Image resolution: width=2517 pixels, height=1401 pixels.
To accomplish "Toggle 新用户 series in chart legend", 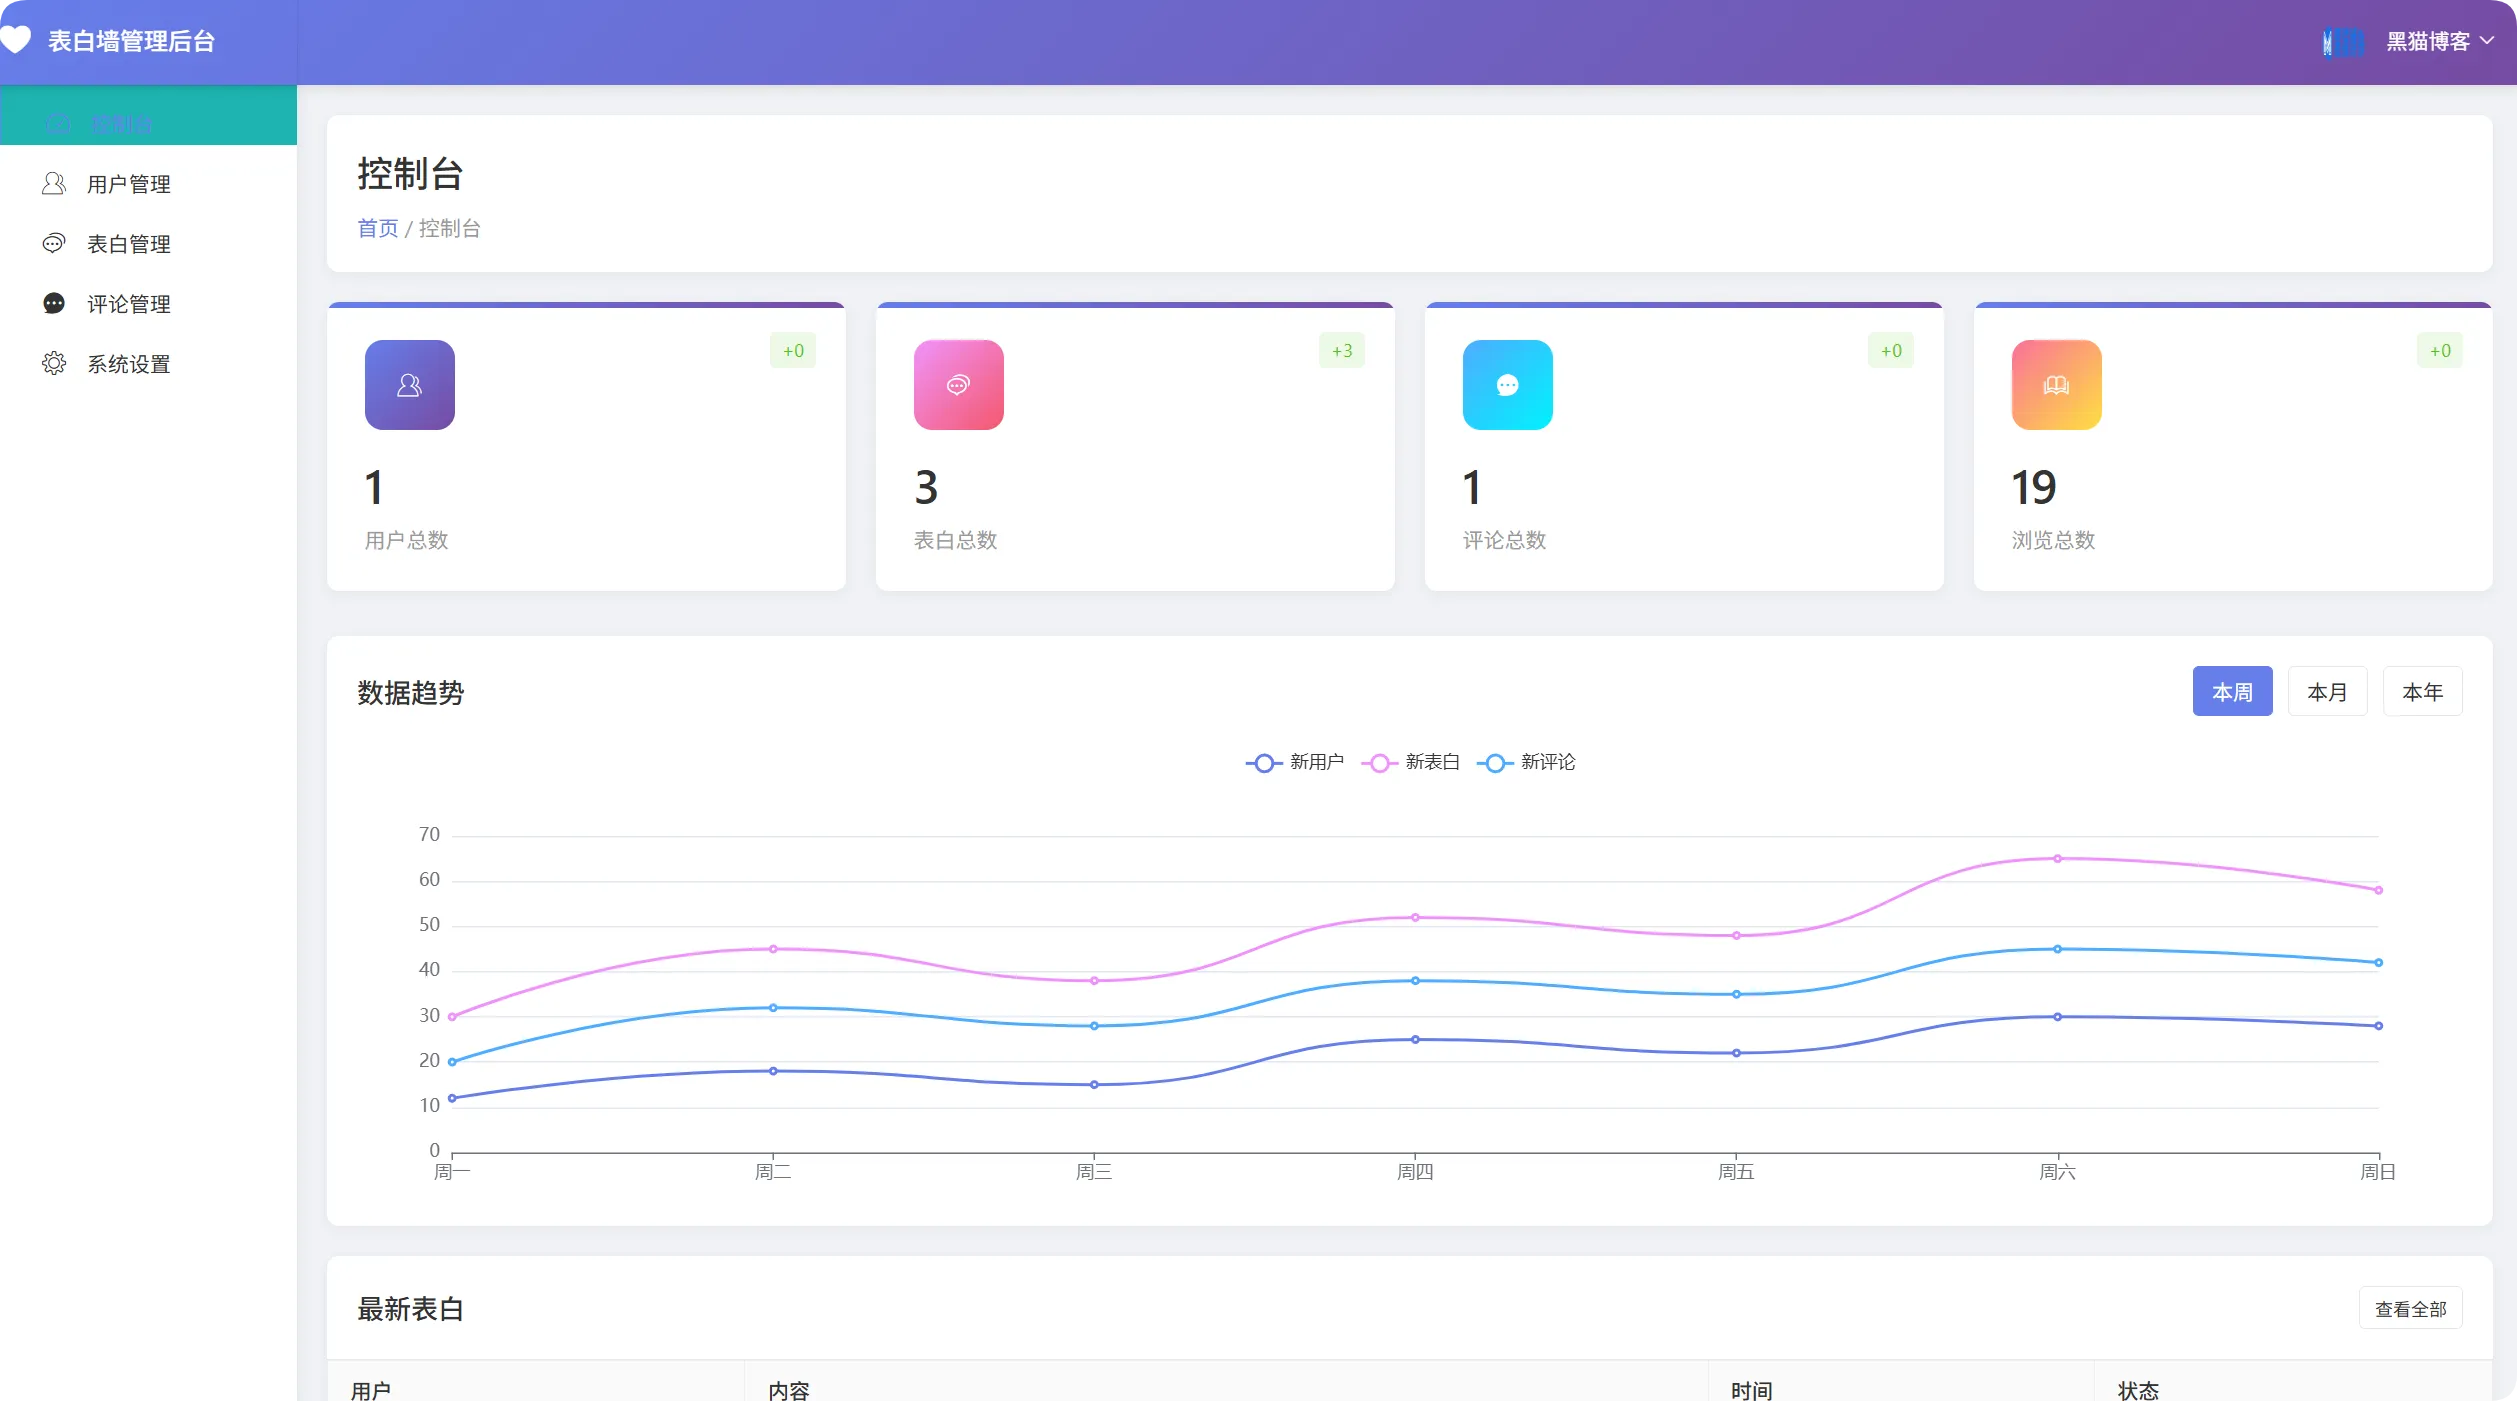I will [x=1295, y=762].
